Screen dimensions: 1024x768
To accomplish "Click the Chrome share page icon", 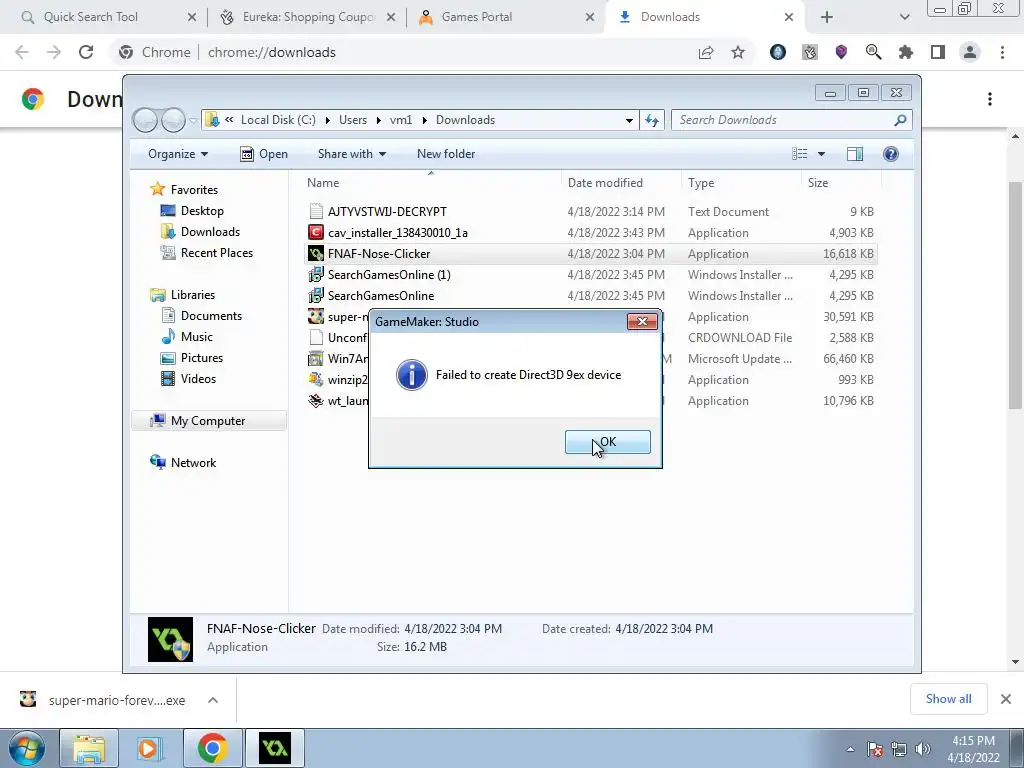I will (706, 52).
